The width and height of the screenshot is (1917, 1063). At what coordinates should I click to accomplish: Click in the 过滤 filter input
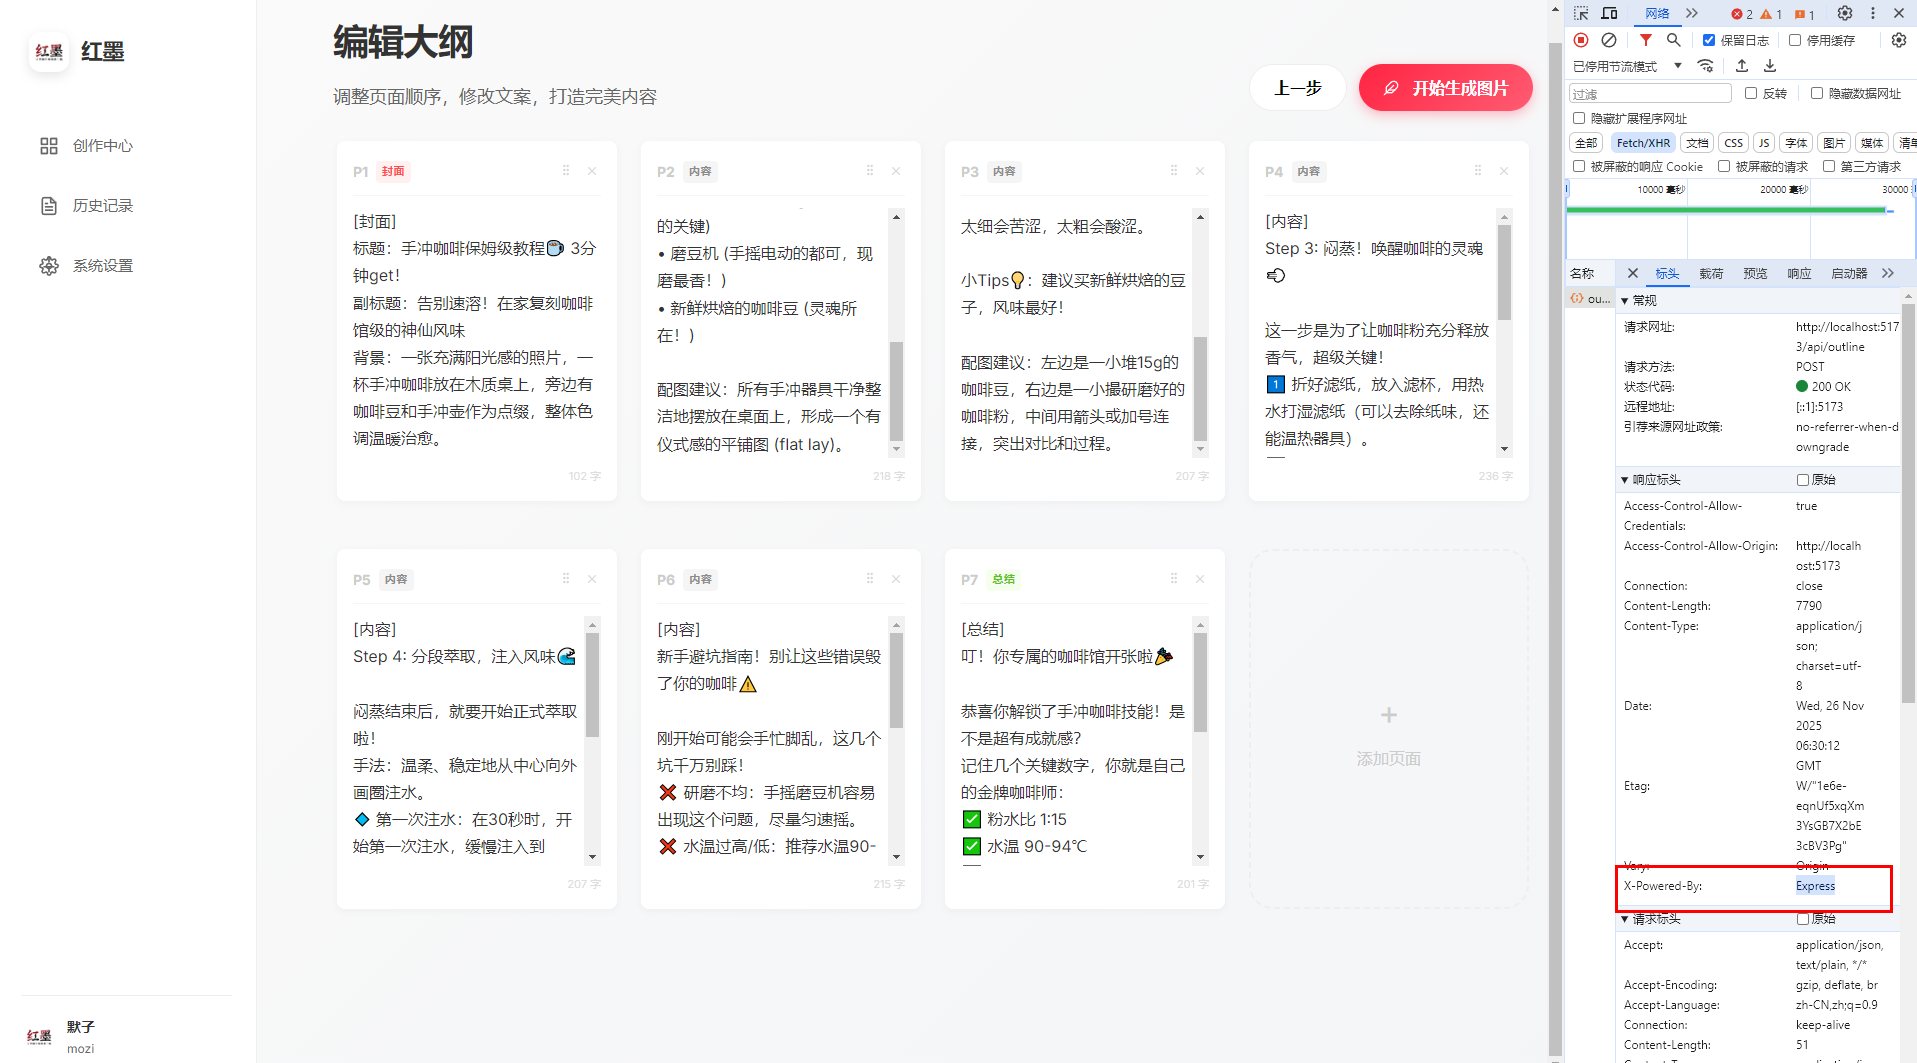pos(1650,94)
